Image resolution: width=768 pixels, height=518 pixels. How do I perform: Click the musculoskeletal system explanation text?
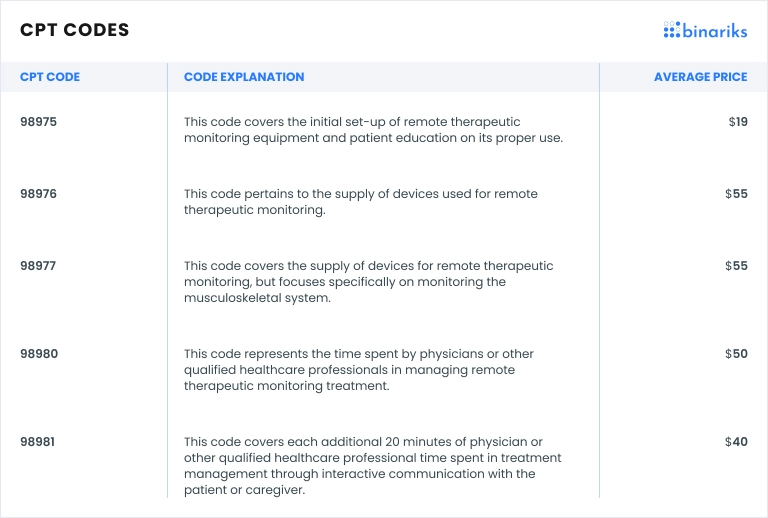[368, 282]
